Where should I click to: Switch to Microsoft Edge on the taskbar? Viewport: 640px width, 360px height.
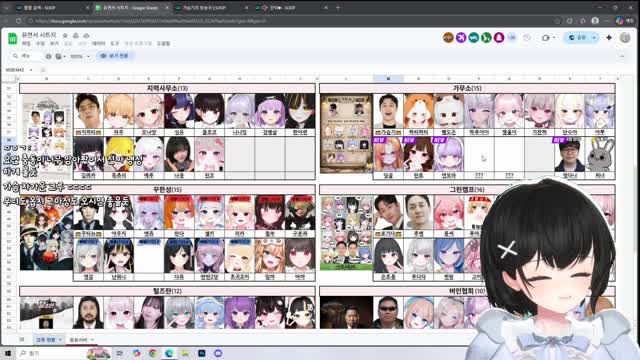169,353
